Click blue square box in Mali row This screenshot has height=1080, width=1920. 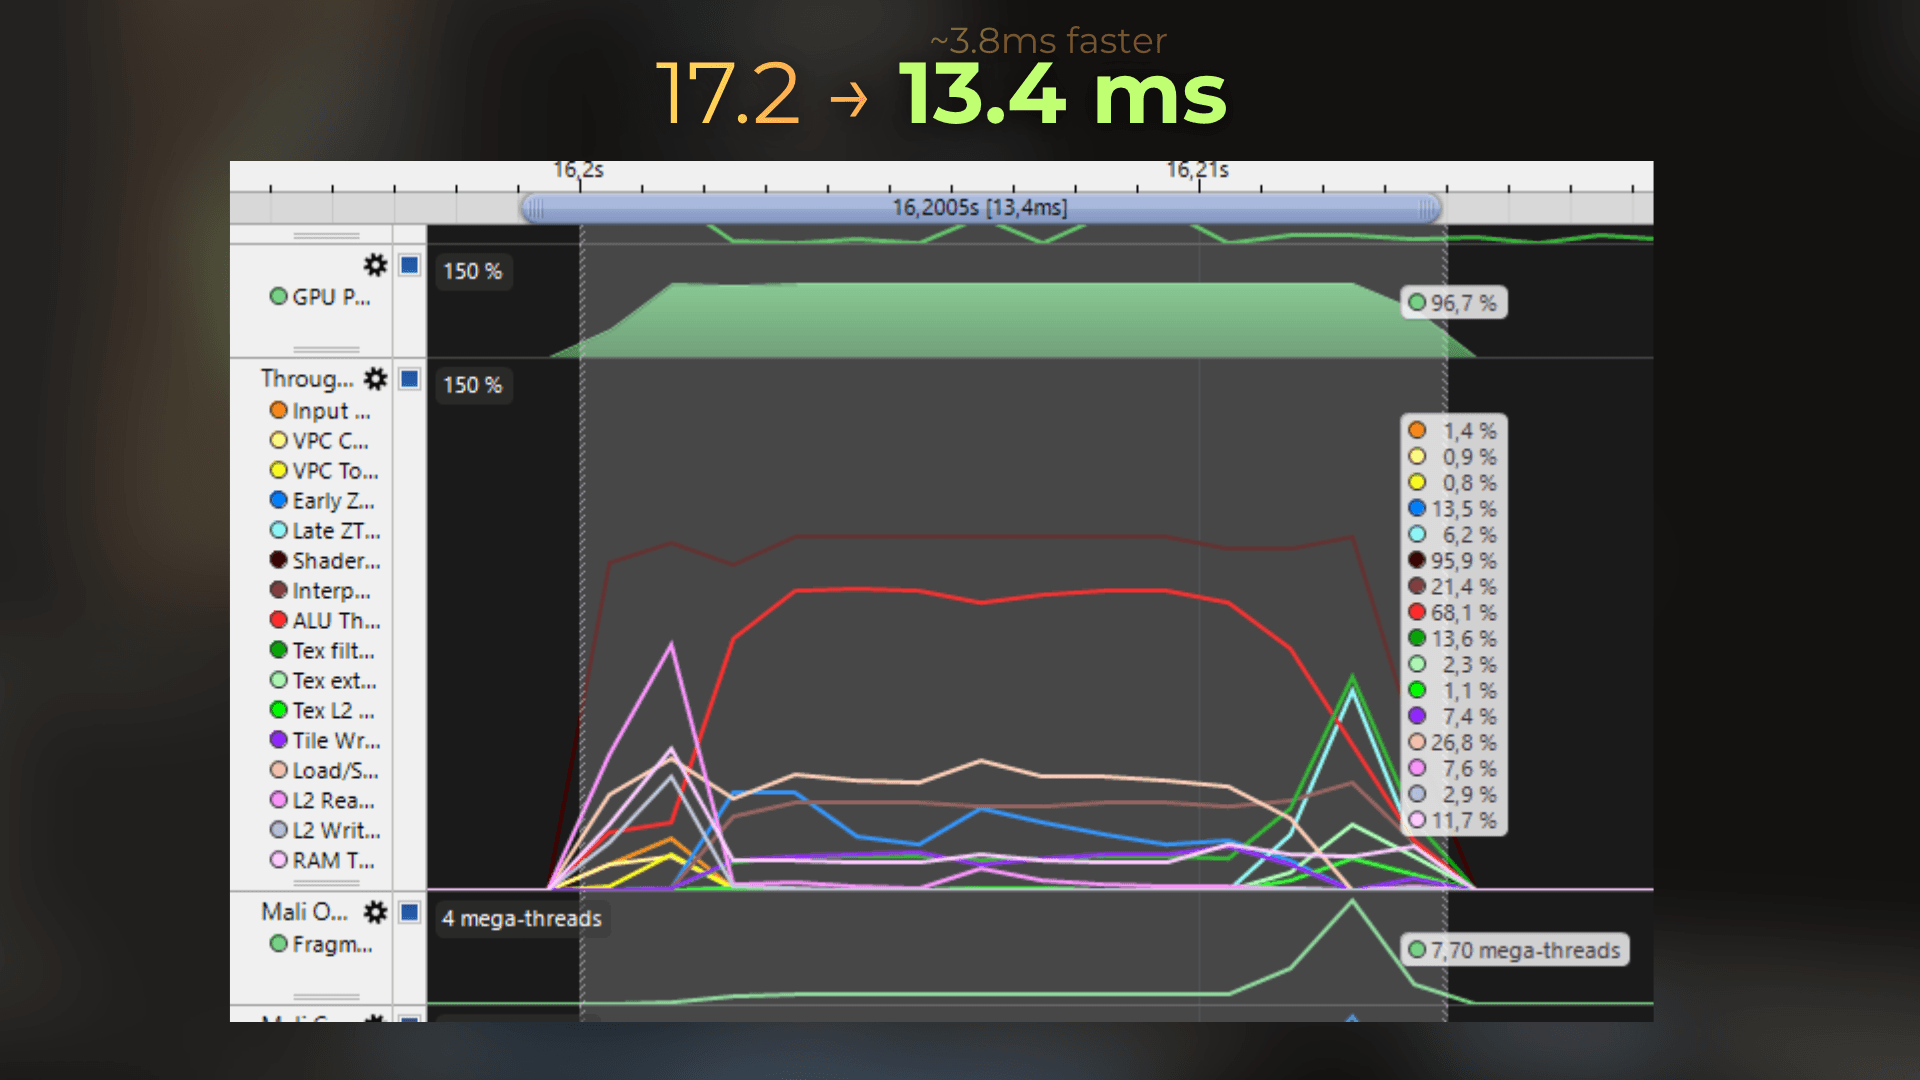coord(409,912)
